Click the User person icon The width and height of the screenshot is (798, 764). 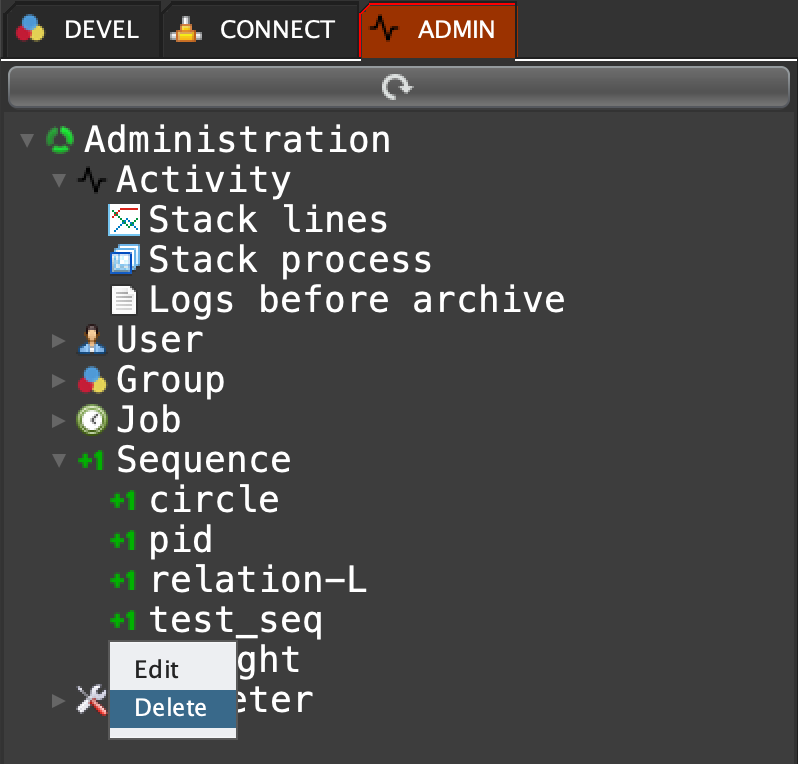(91, 340)
